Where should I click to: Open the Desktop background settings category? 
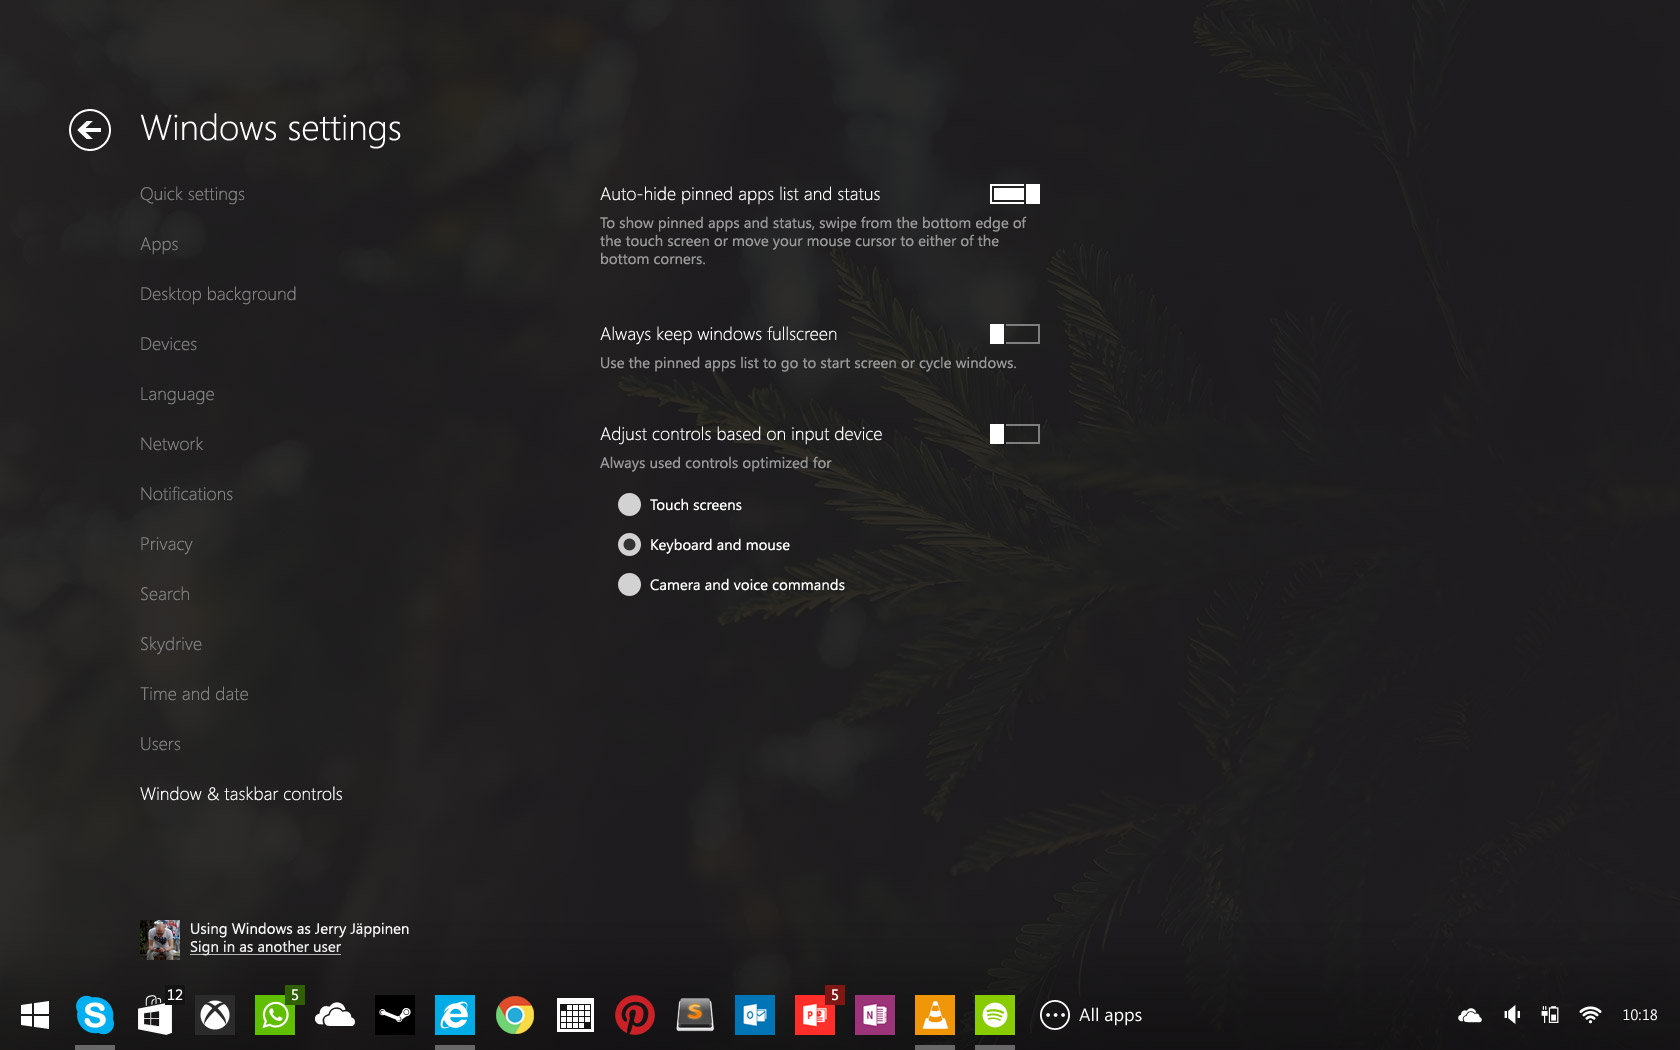tap(218, 294)
